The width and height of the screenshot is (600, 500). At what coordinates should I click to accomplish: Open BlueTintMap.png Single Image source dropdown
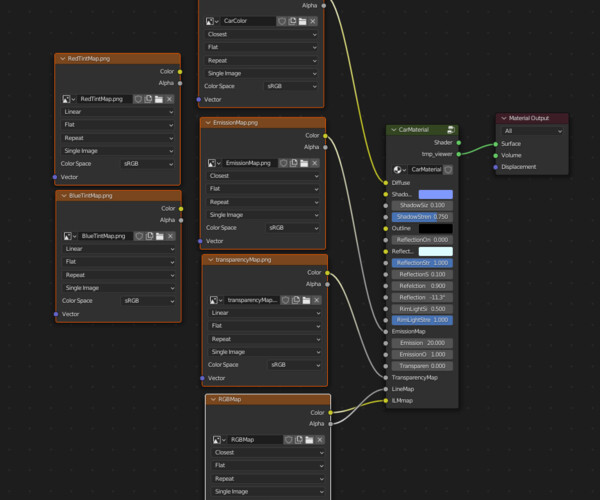119,288
